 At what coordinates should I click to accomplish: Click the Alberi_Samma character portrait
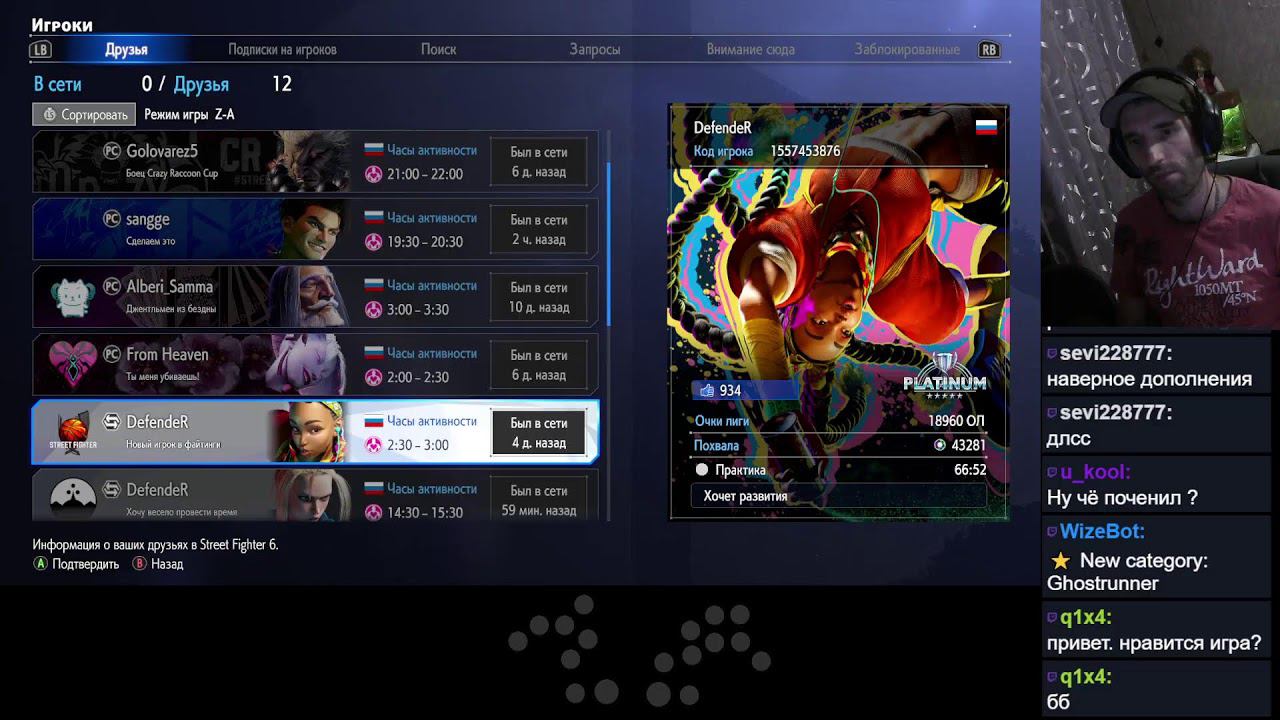(312, 297)
